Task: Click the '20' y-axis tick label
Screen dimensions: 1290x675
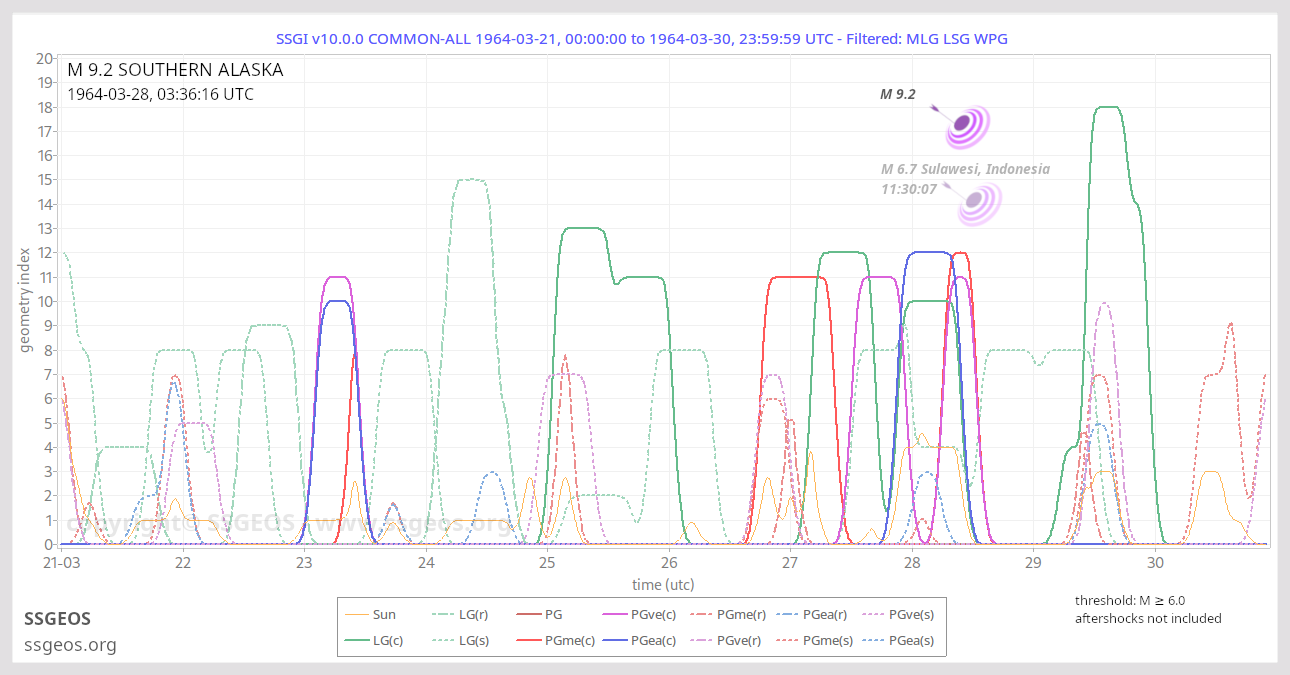Action: coord(45,58)
